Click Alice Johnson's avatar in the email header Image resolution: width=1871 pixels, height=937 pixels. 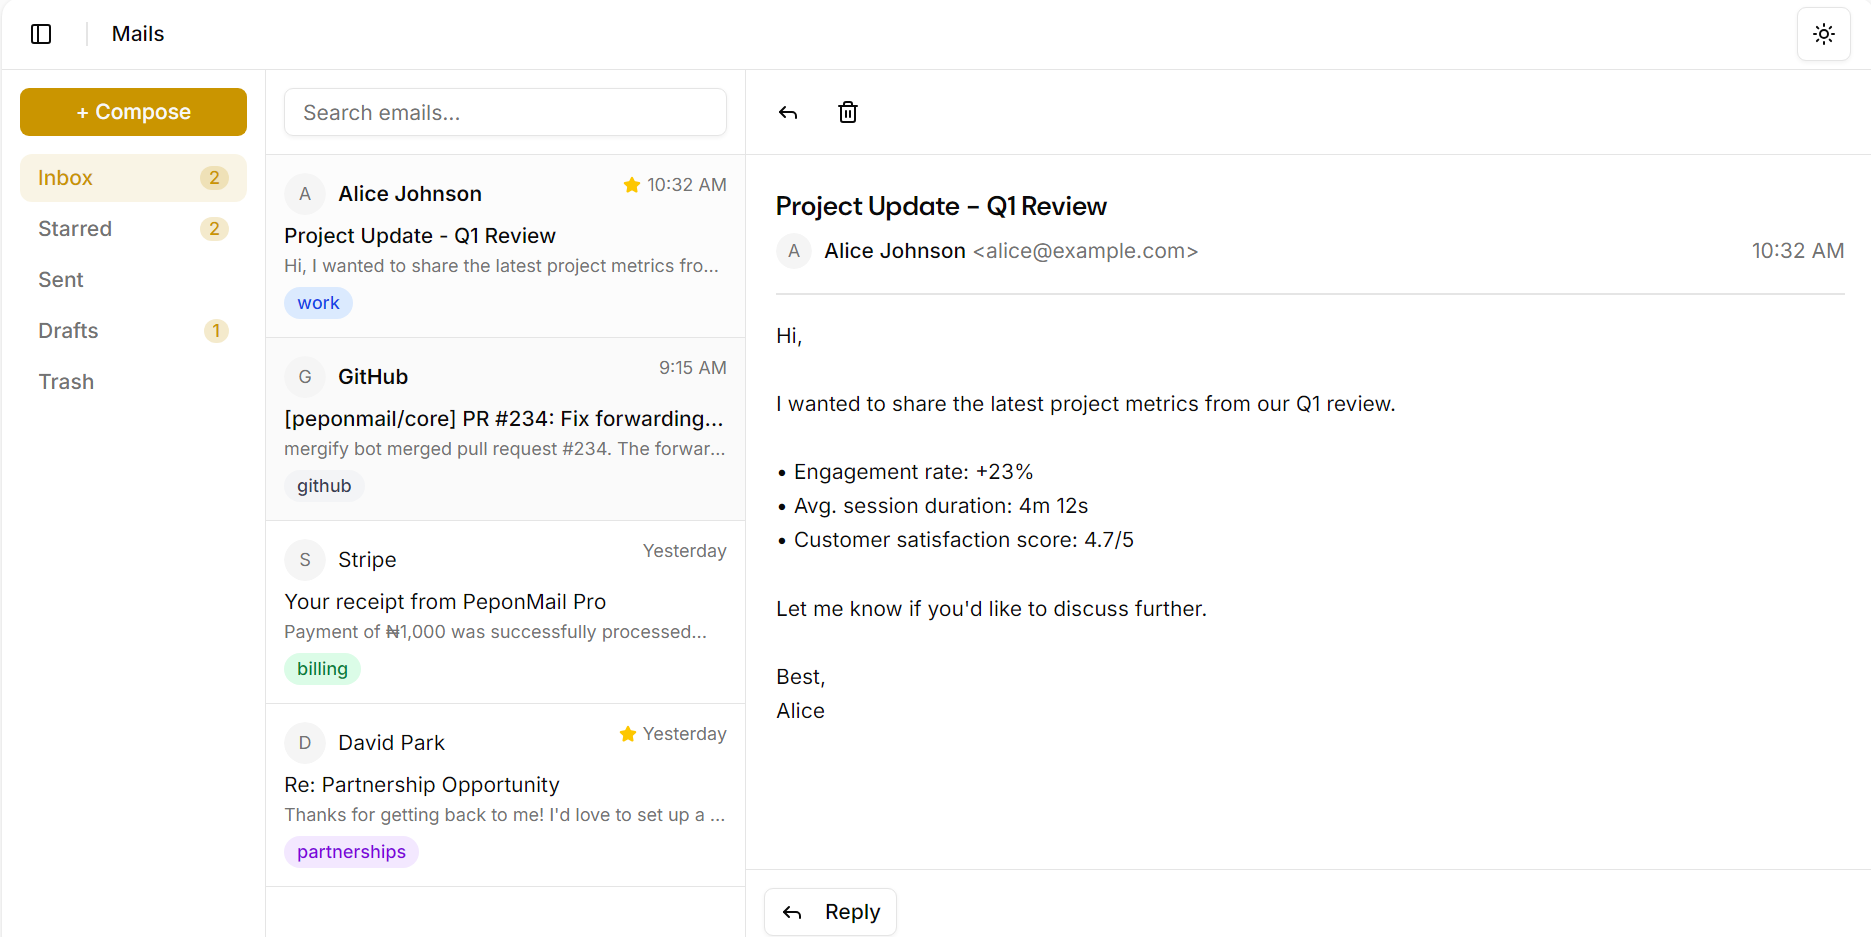(x=793, y=251)
